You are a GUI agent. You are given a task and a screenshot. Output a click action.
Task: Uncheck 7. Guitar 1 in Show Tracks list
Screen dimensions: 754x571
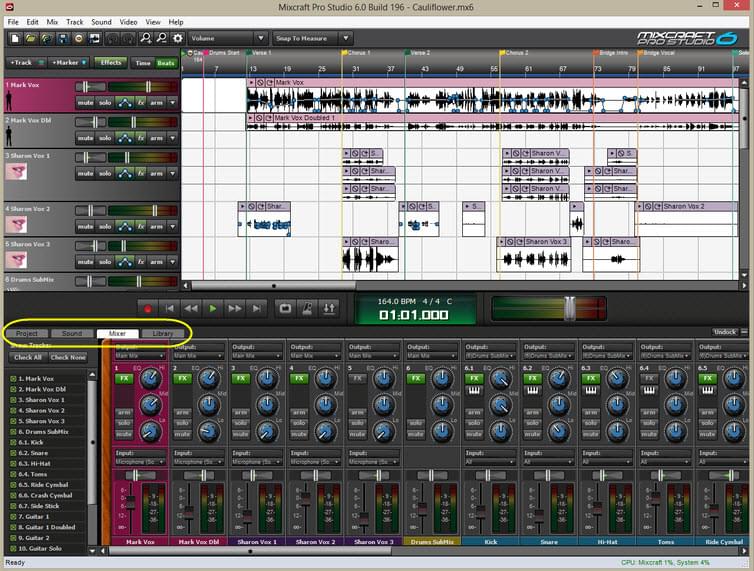13,516
